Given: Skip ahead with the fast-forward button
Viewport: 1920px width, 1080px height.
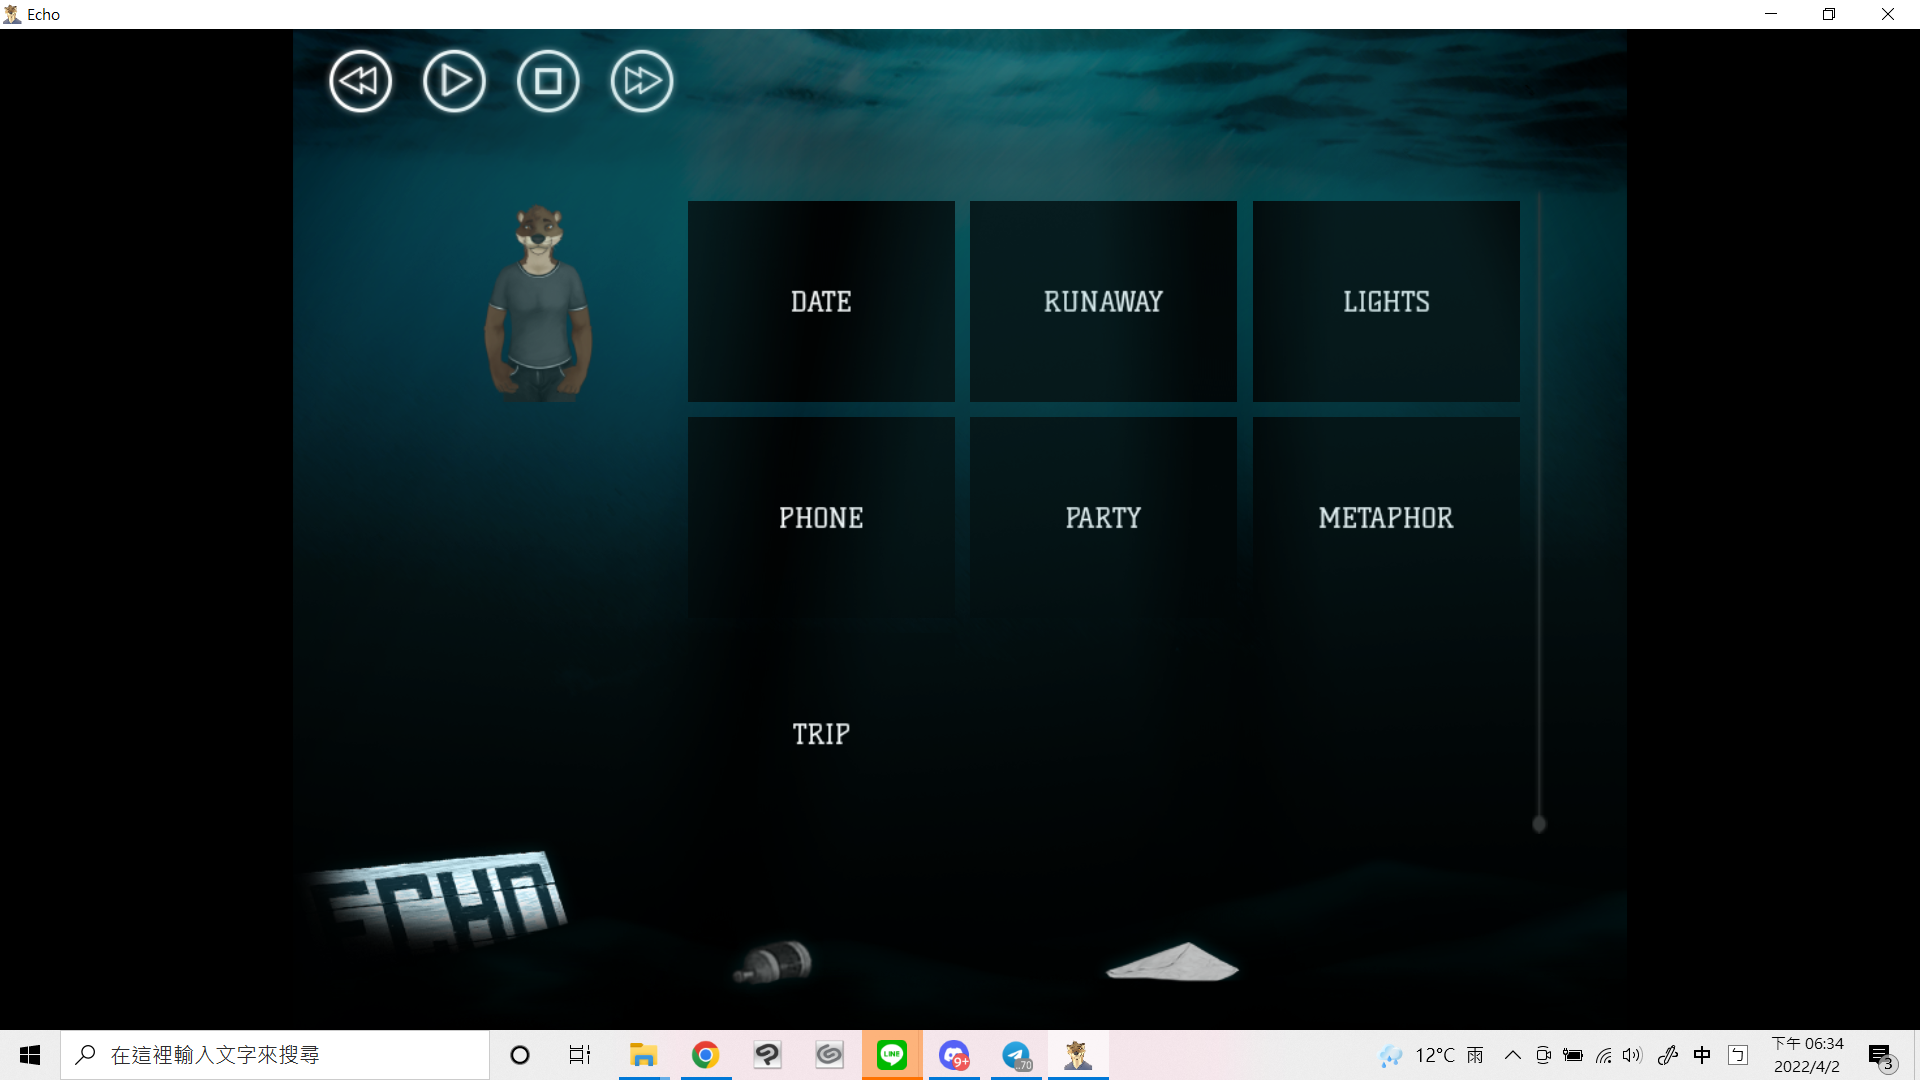Looking at the screenshot, I should [642, 81].
